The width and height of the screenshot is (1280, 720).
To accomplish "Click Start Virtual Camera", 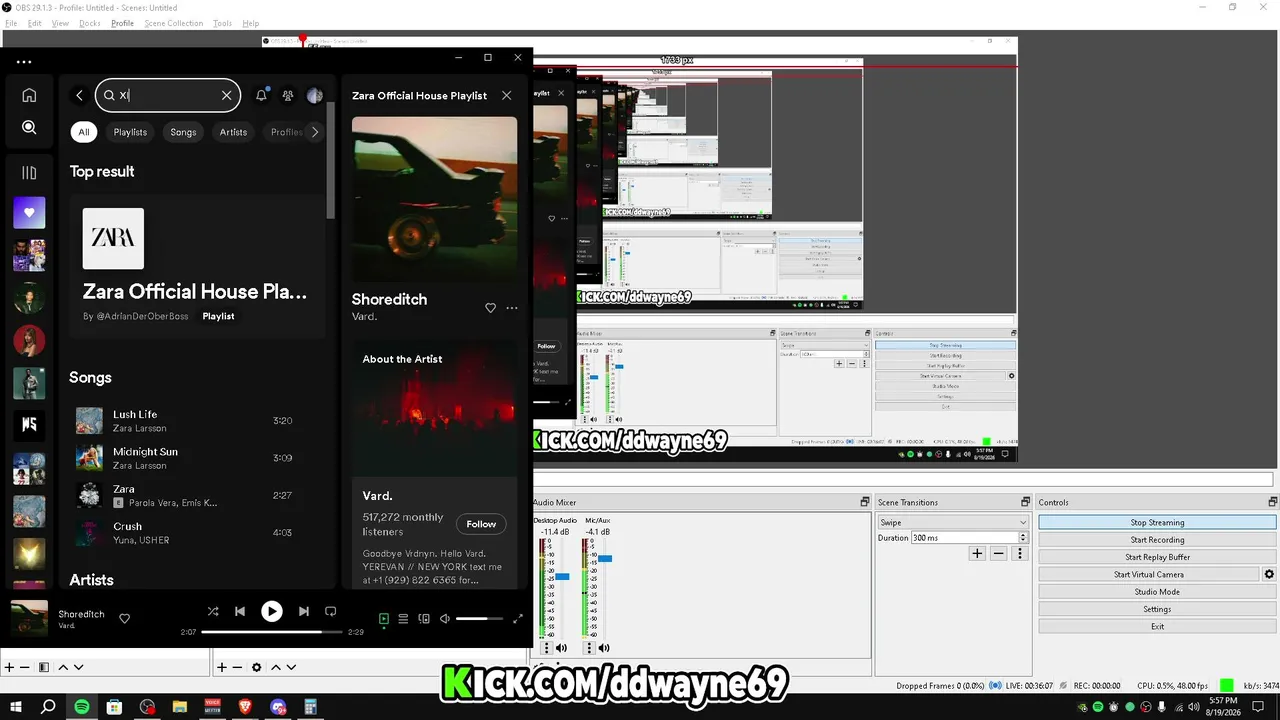I will point(1149,574).
